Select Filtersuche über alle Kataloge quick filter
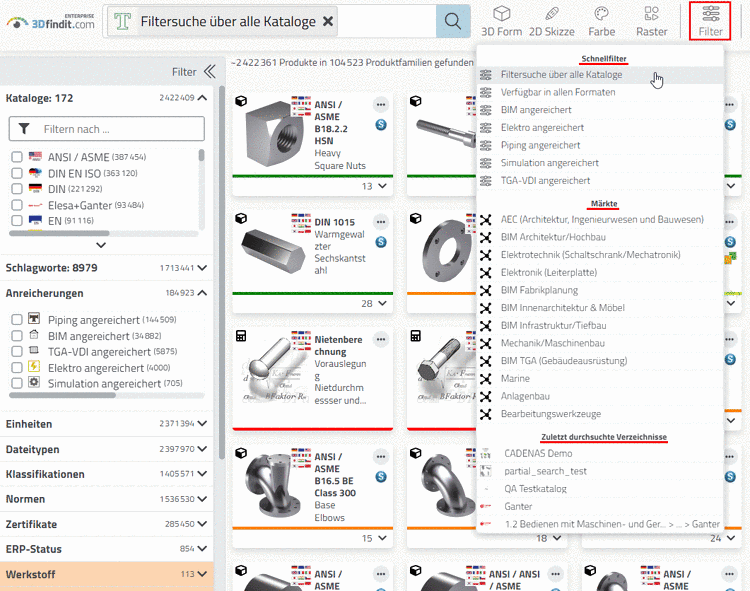 pos(600,75)
